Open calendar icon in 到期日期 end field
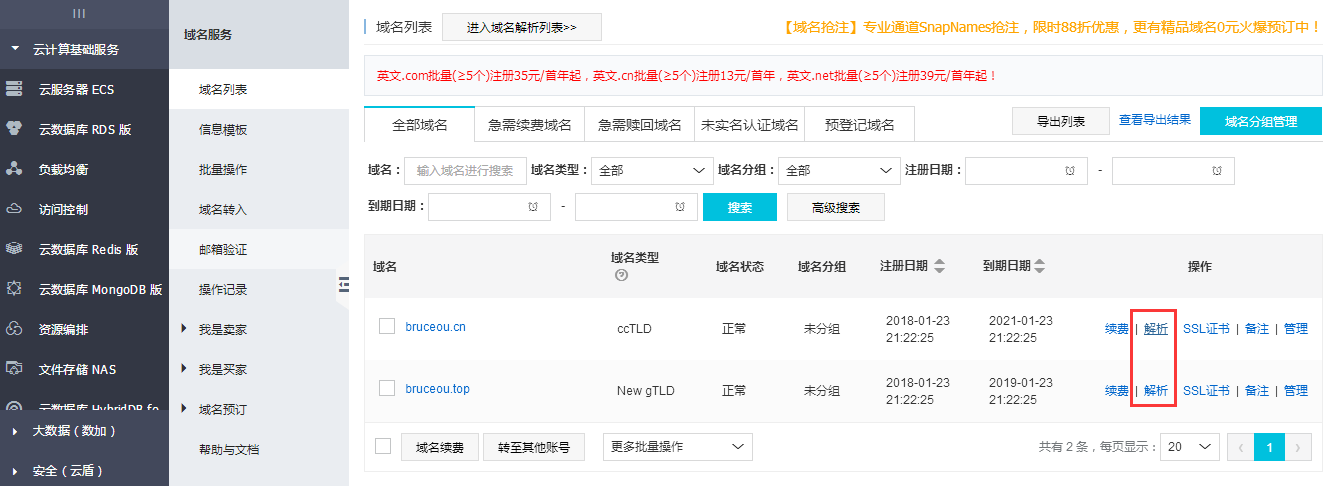Screen dimensions: 1331x486 tap(679, 207)
